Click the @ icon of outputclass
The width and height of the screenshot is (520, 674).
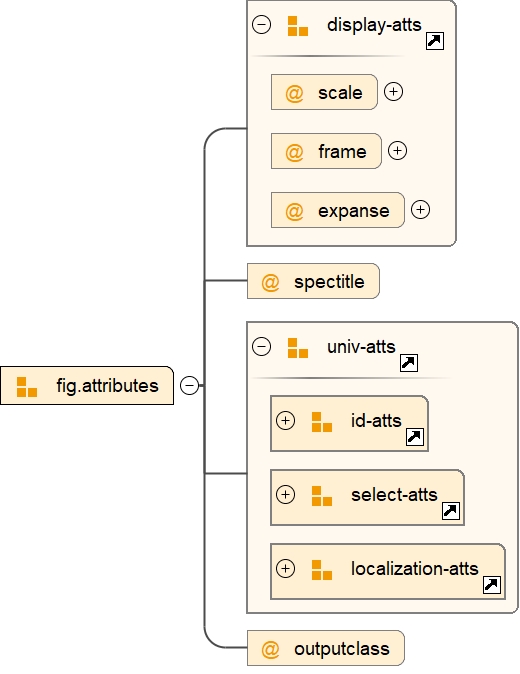(x=270, y=649)
